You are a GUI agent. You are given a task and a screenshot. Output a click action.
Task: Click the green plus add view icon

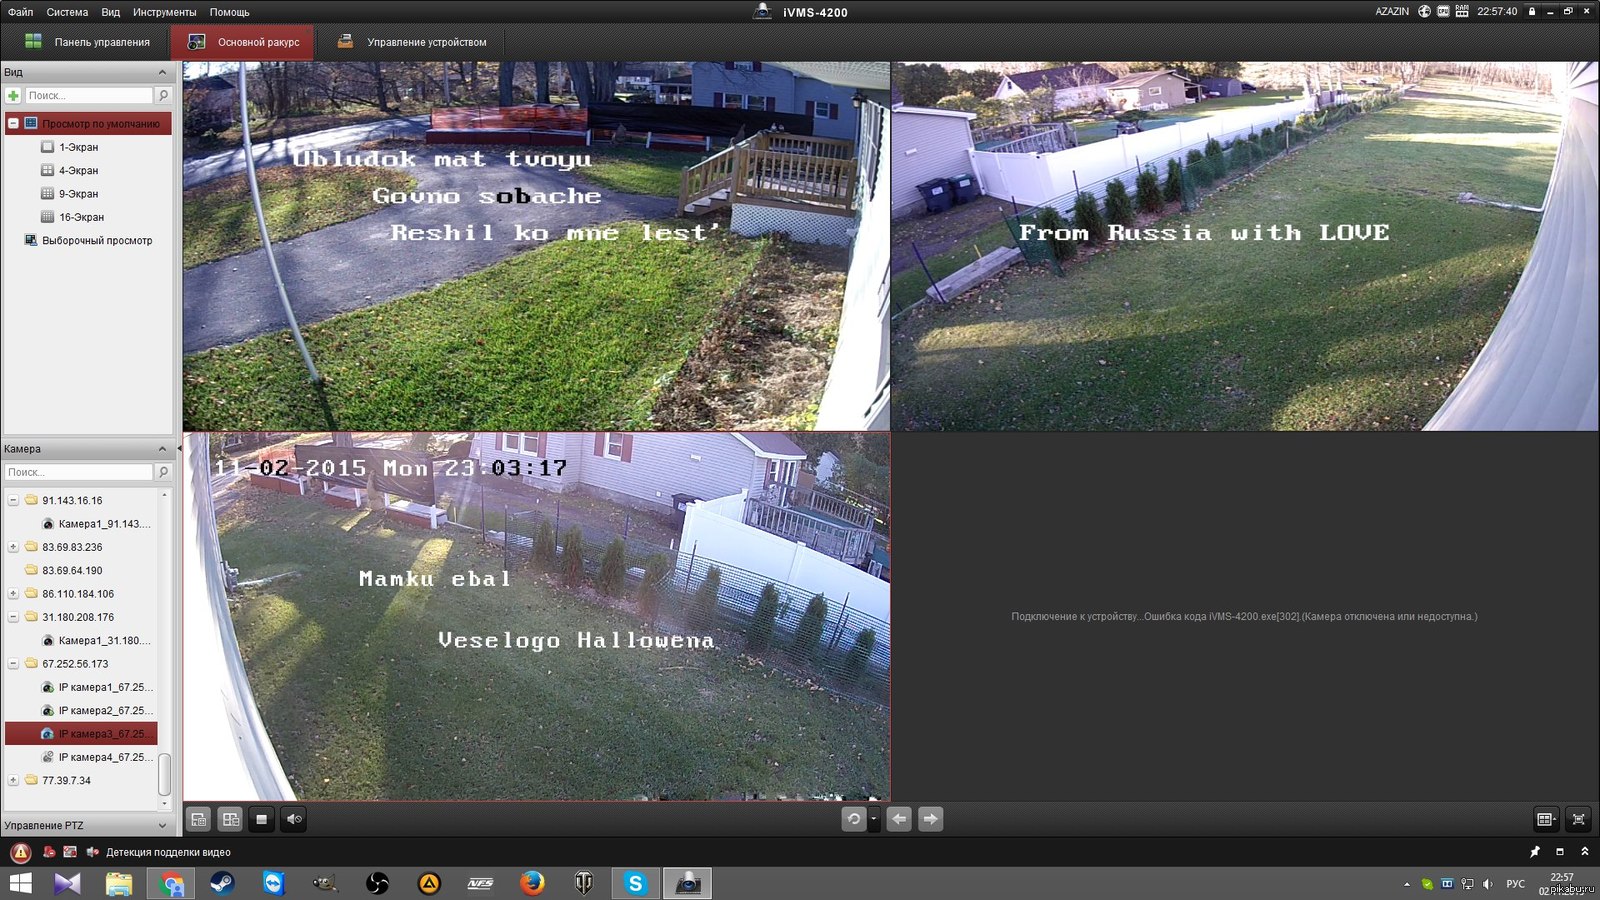click(x=13, y=96)
